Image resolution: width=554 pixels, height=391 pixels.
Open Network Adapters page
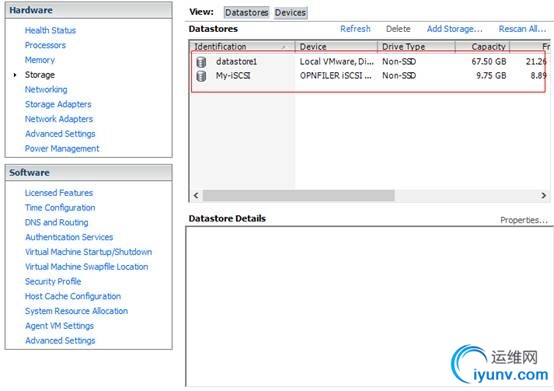point(59,119)
